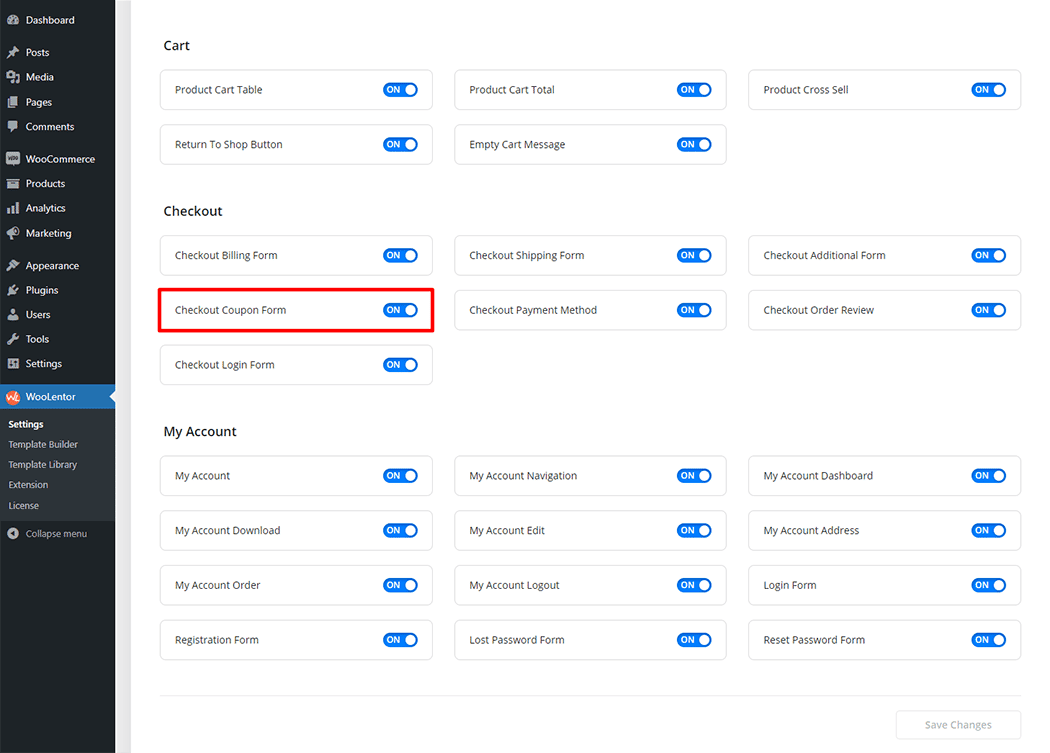
Task: Click the Plugins plug icon
Action: coord(13,290)
